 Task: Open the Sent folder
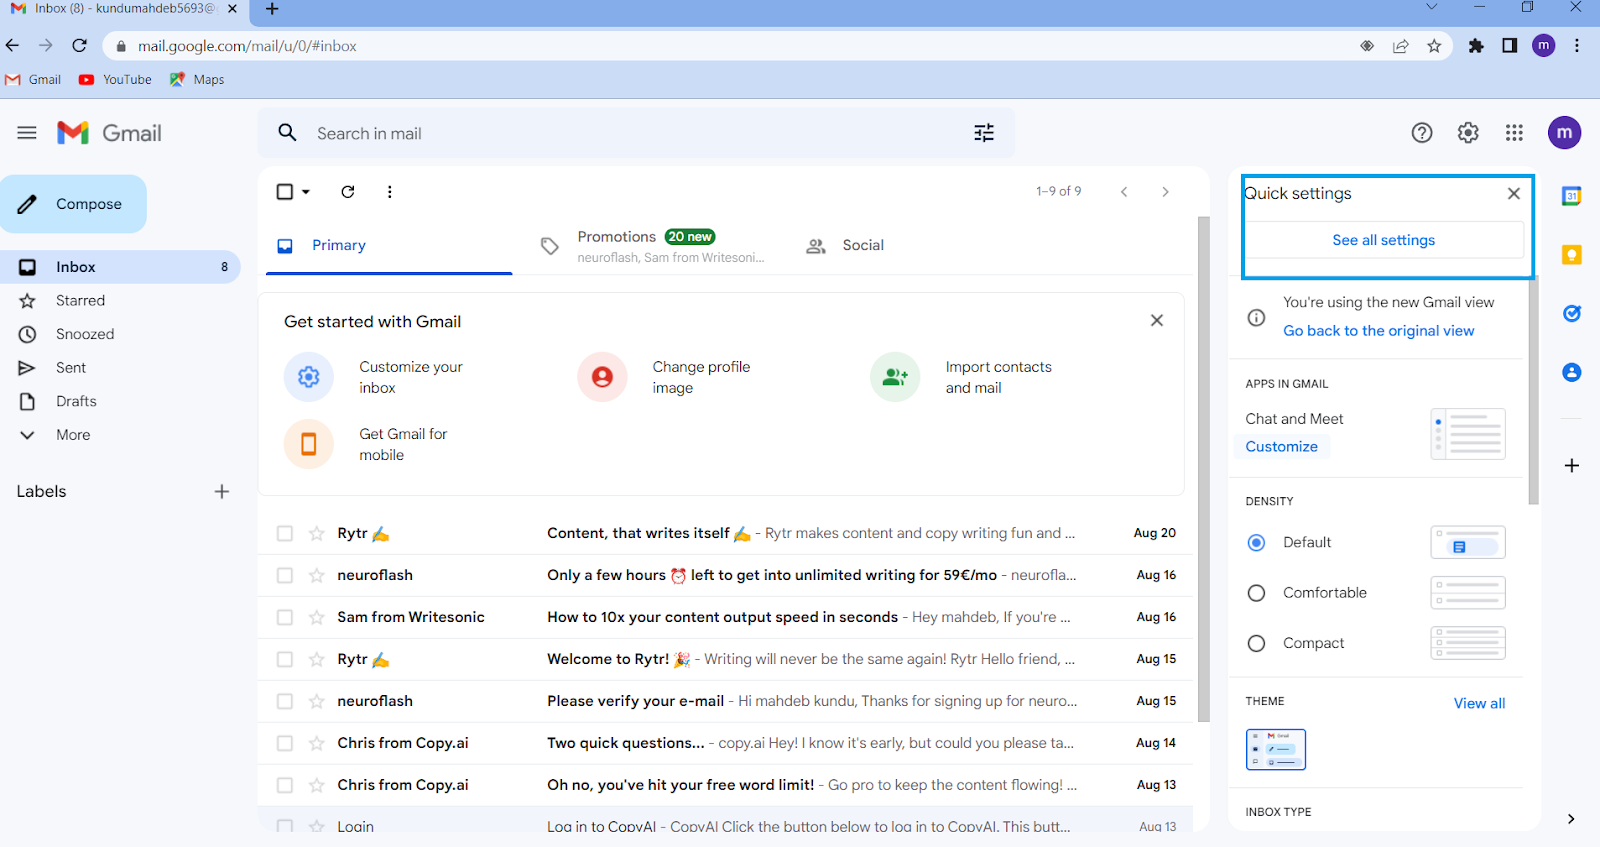click(120, 368)
